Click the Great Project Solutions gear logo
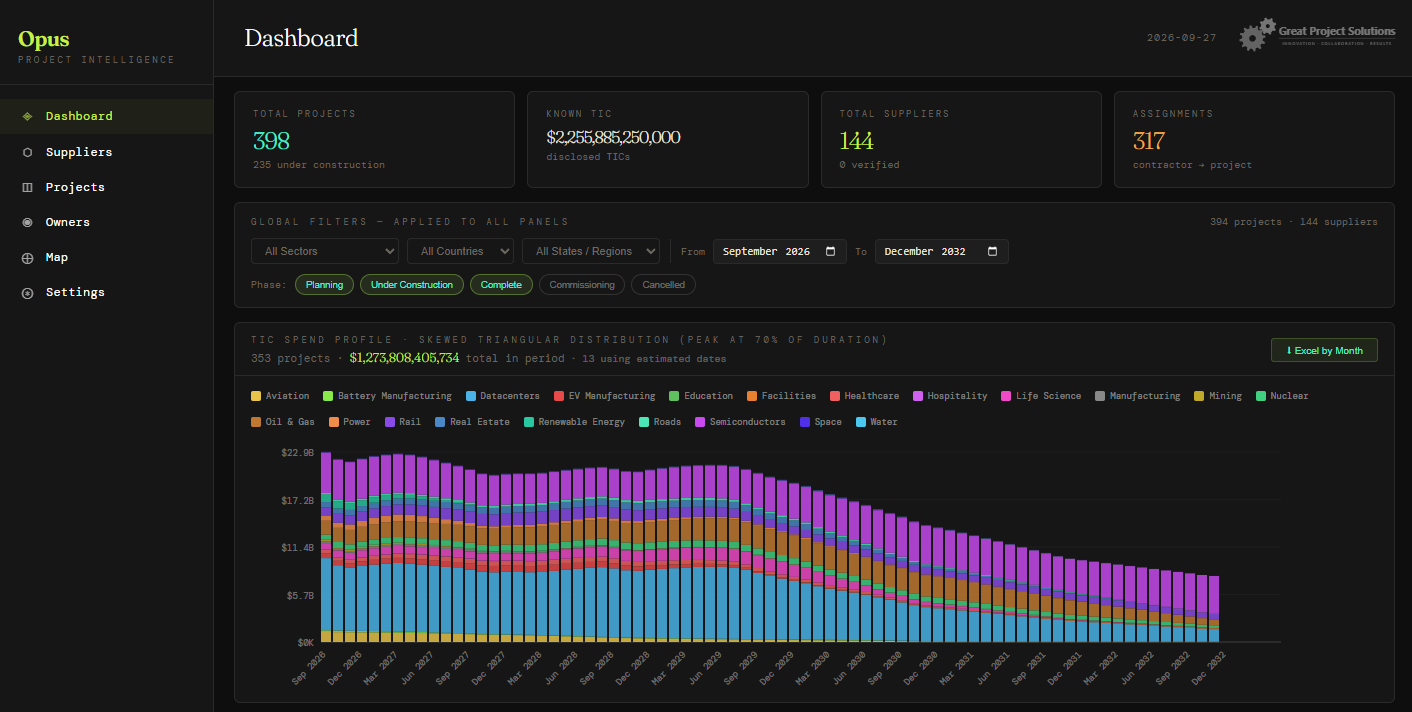The width and height of the screenshot is (1412, 712). (x=1257, y=35)
